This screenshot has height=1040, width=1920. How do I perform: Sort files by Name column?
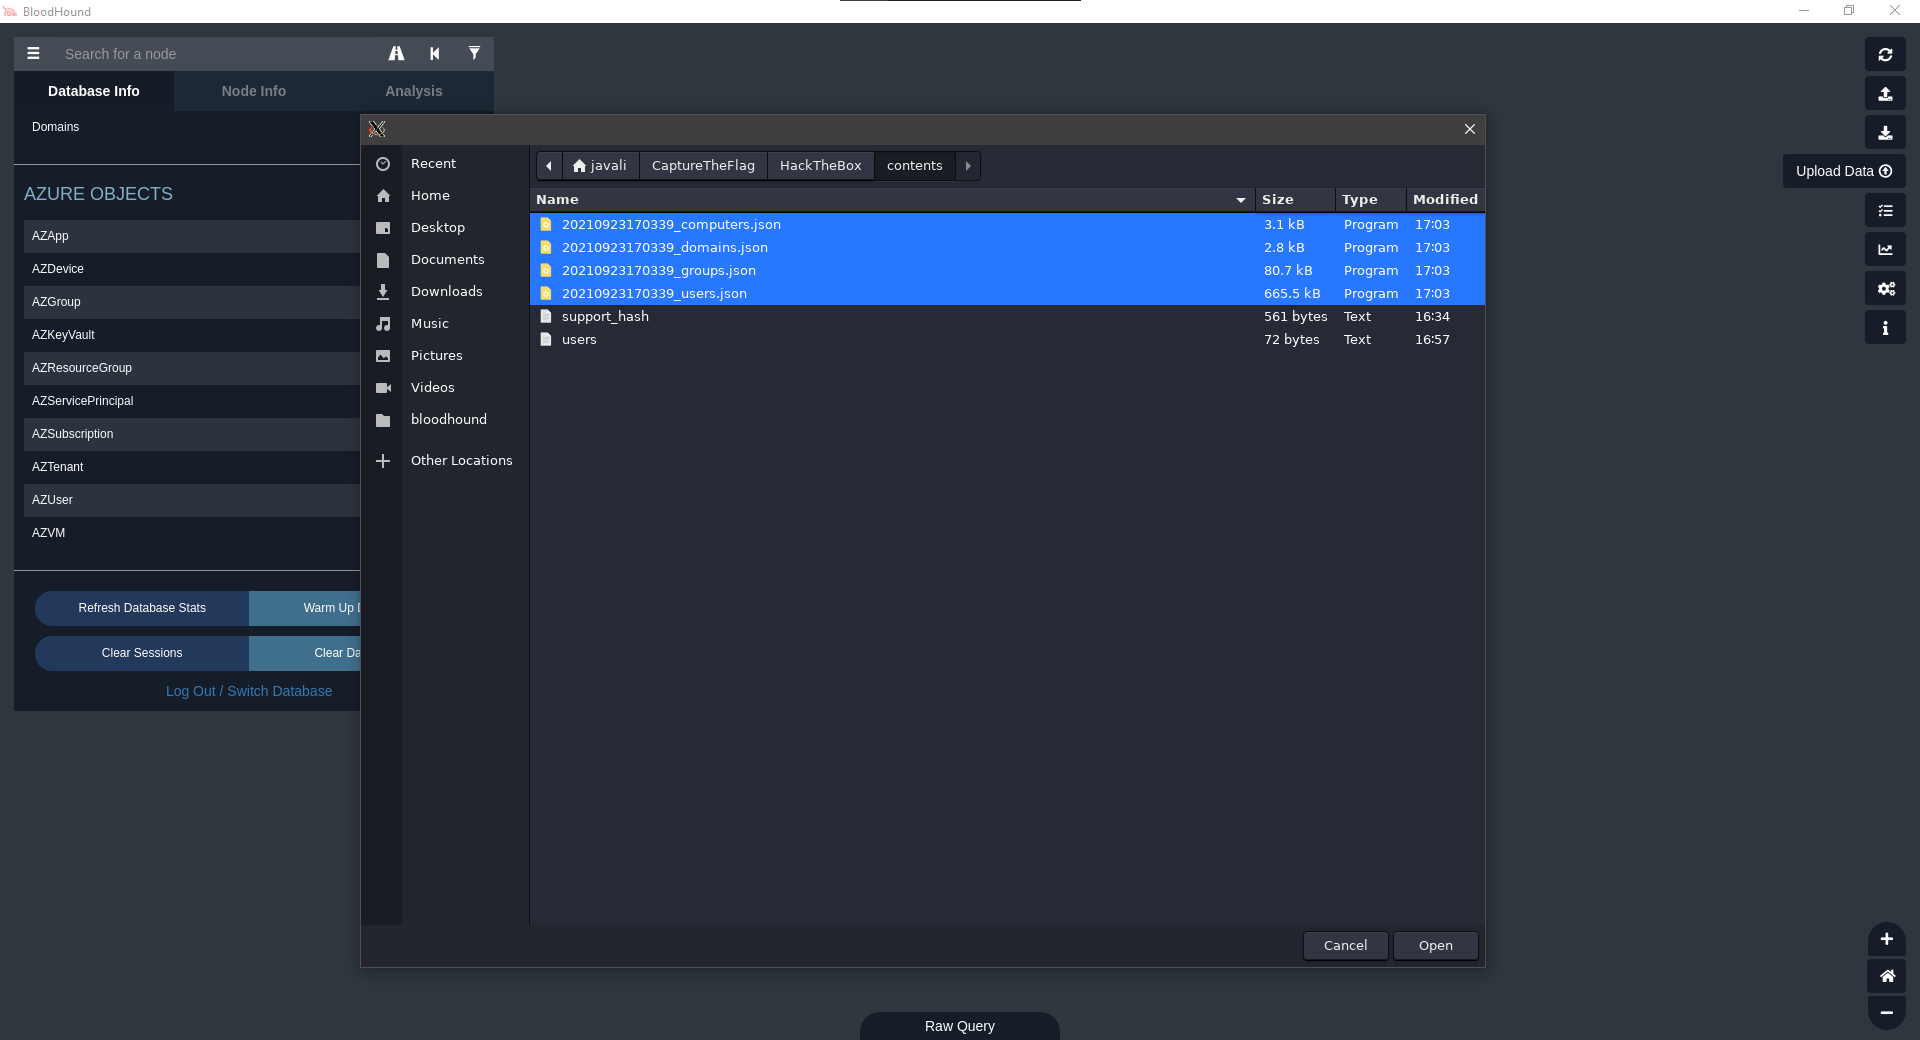coord(892,200)
